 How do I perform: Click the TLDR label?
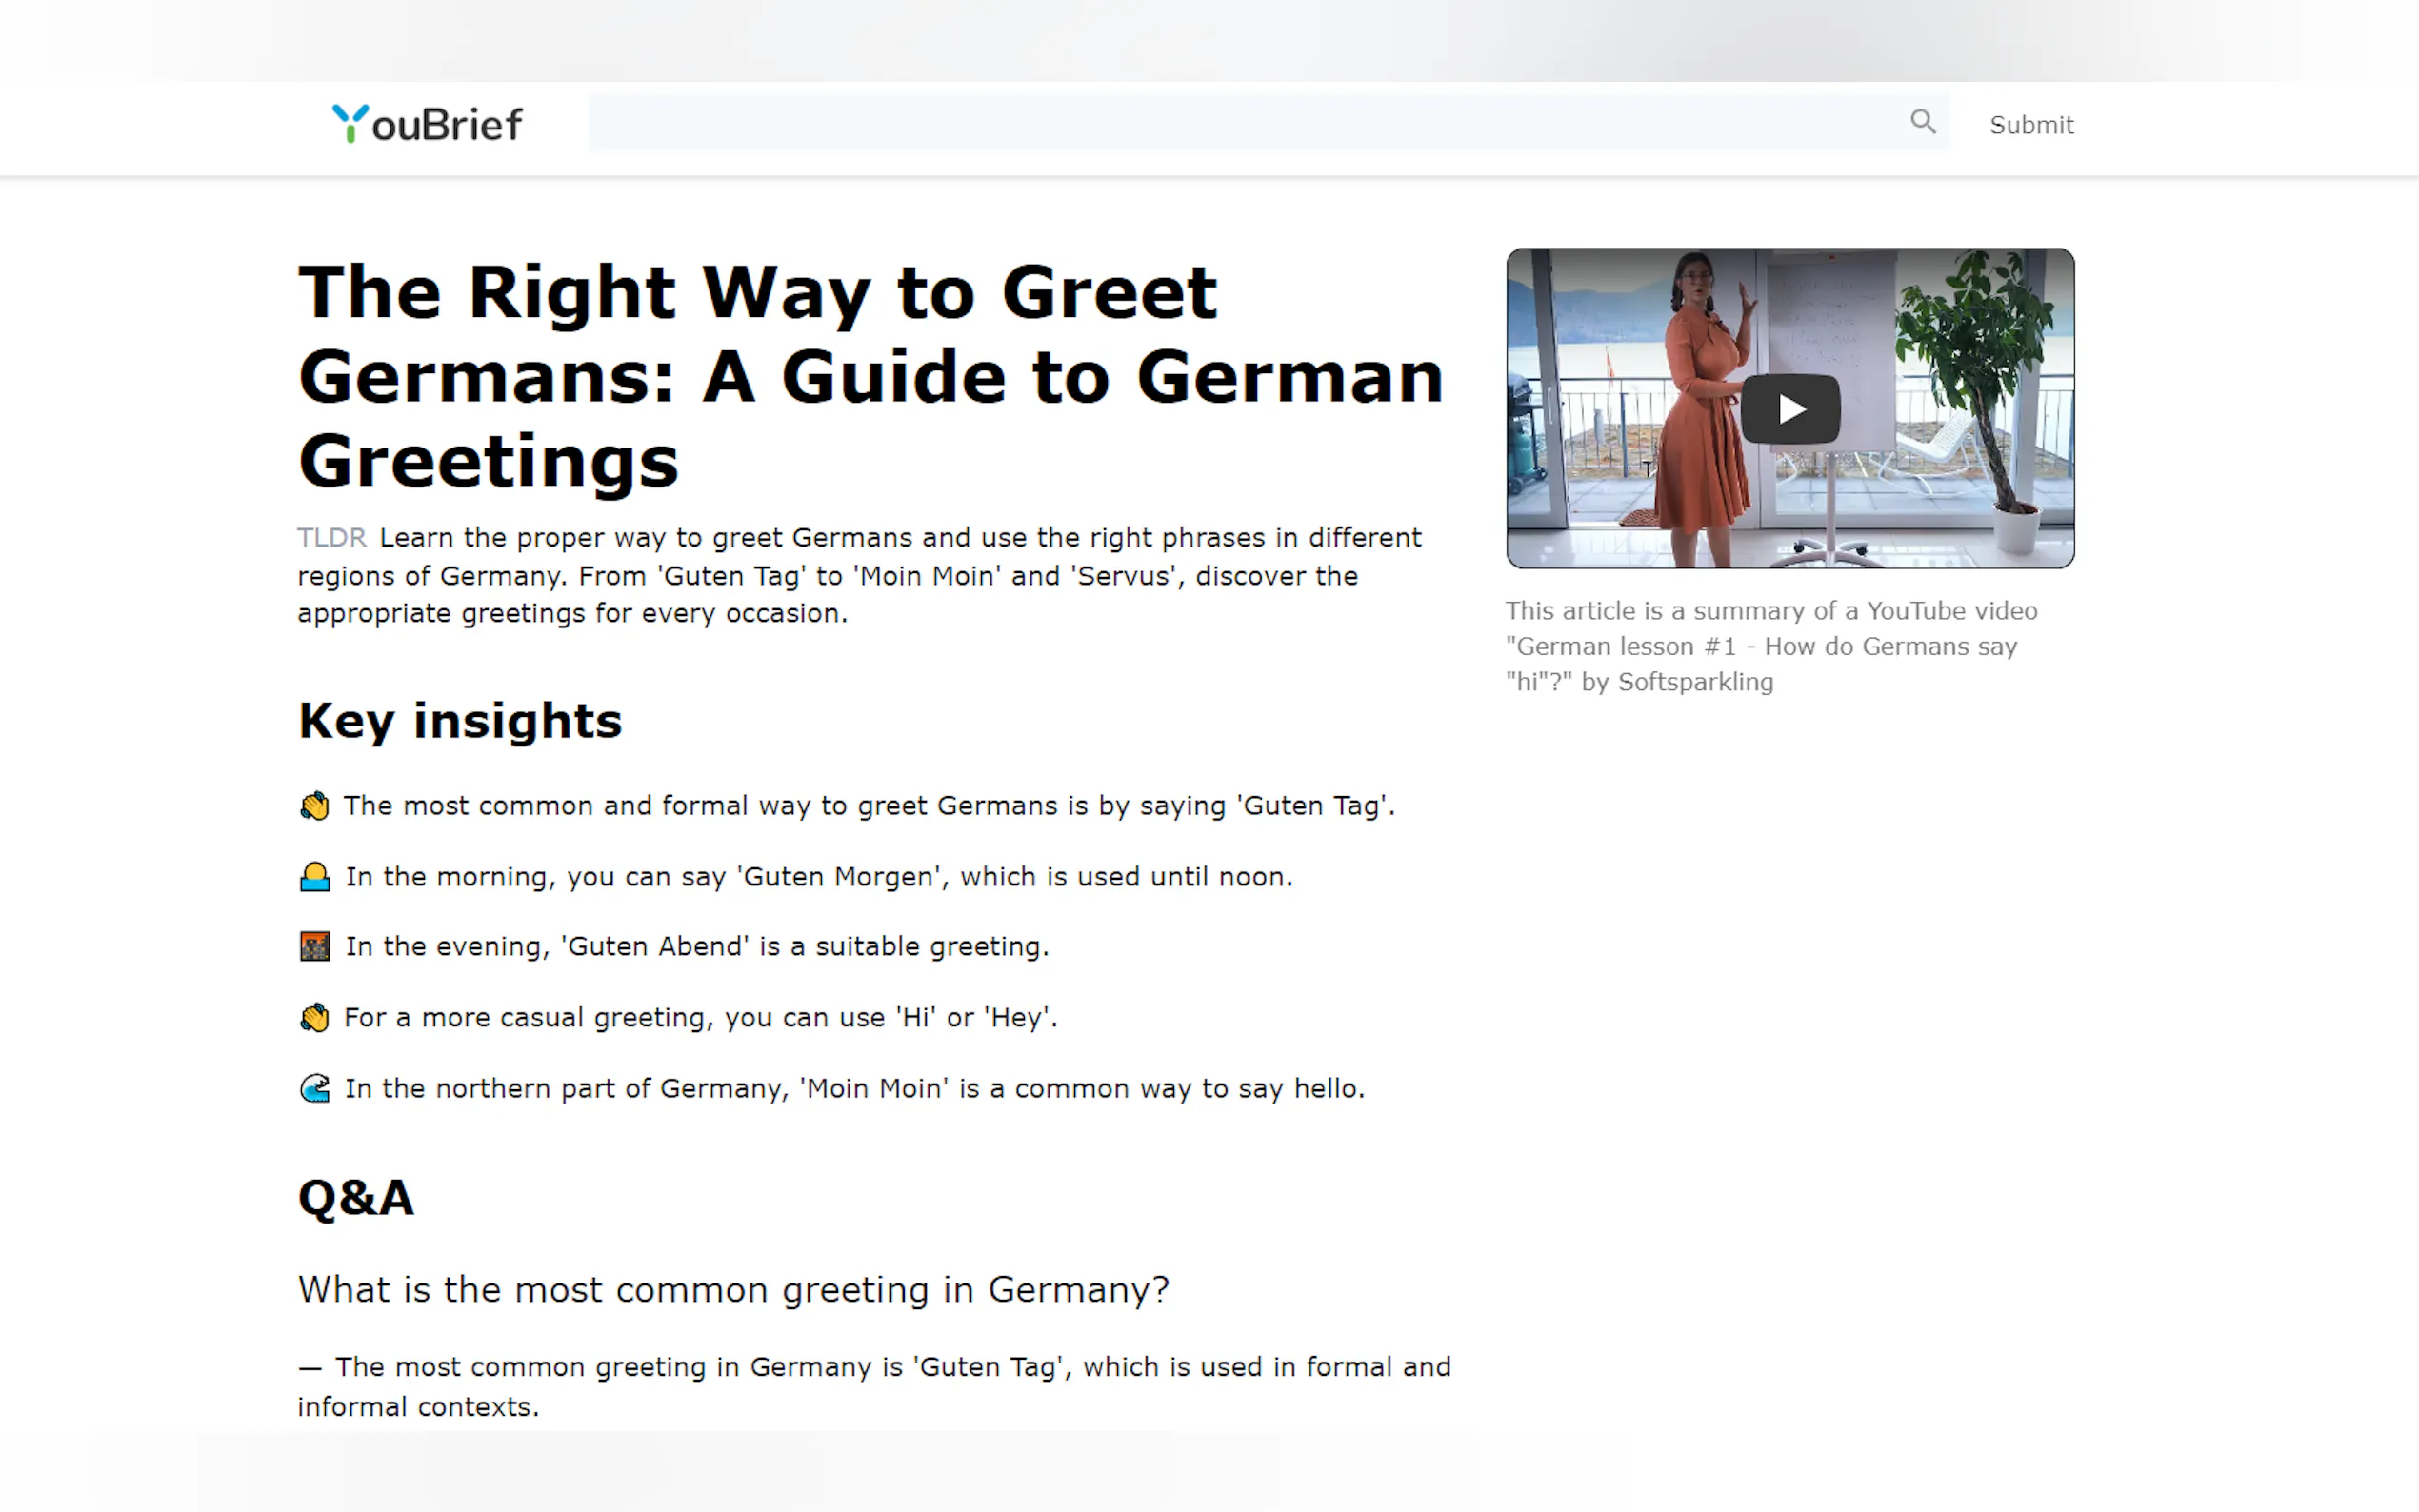click(x=332, y=538)
